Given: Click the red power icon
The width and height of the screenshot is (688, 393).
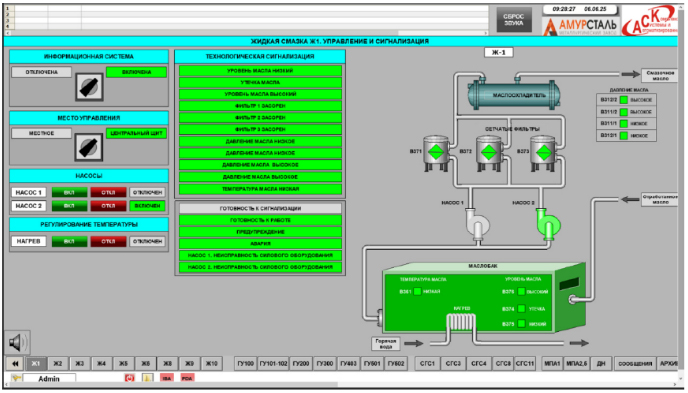Looking at the screenshot, I should [129, 378].
